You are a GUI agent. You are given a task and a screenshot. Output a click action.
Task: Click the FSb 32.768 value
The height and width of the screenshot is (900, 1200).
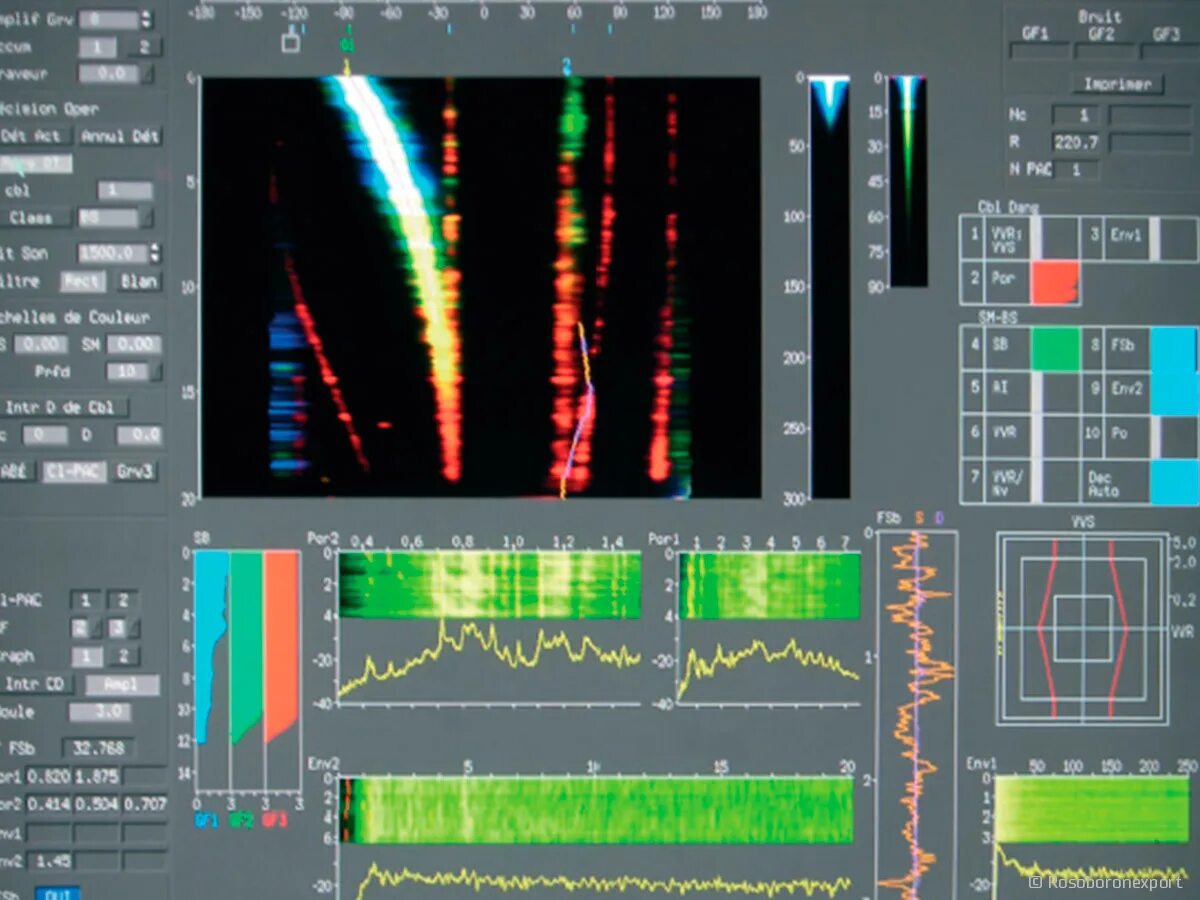click(x=98, y=748)
